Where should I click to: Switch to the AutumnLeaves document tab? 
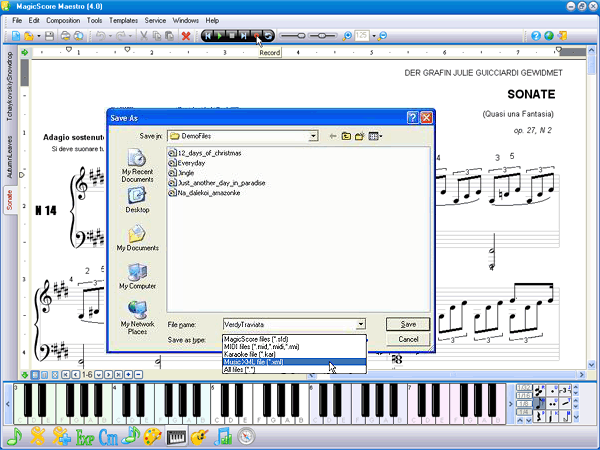tap(10, 157)
